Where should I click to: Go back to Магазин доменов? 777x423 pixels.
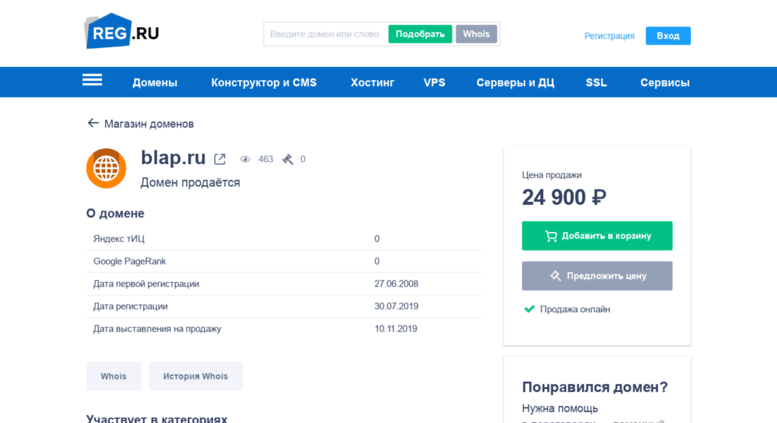pos(149,124)
